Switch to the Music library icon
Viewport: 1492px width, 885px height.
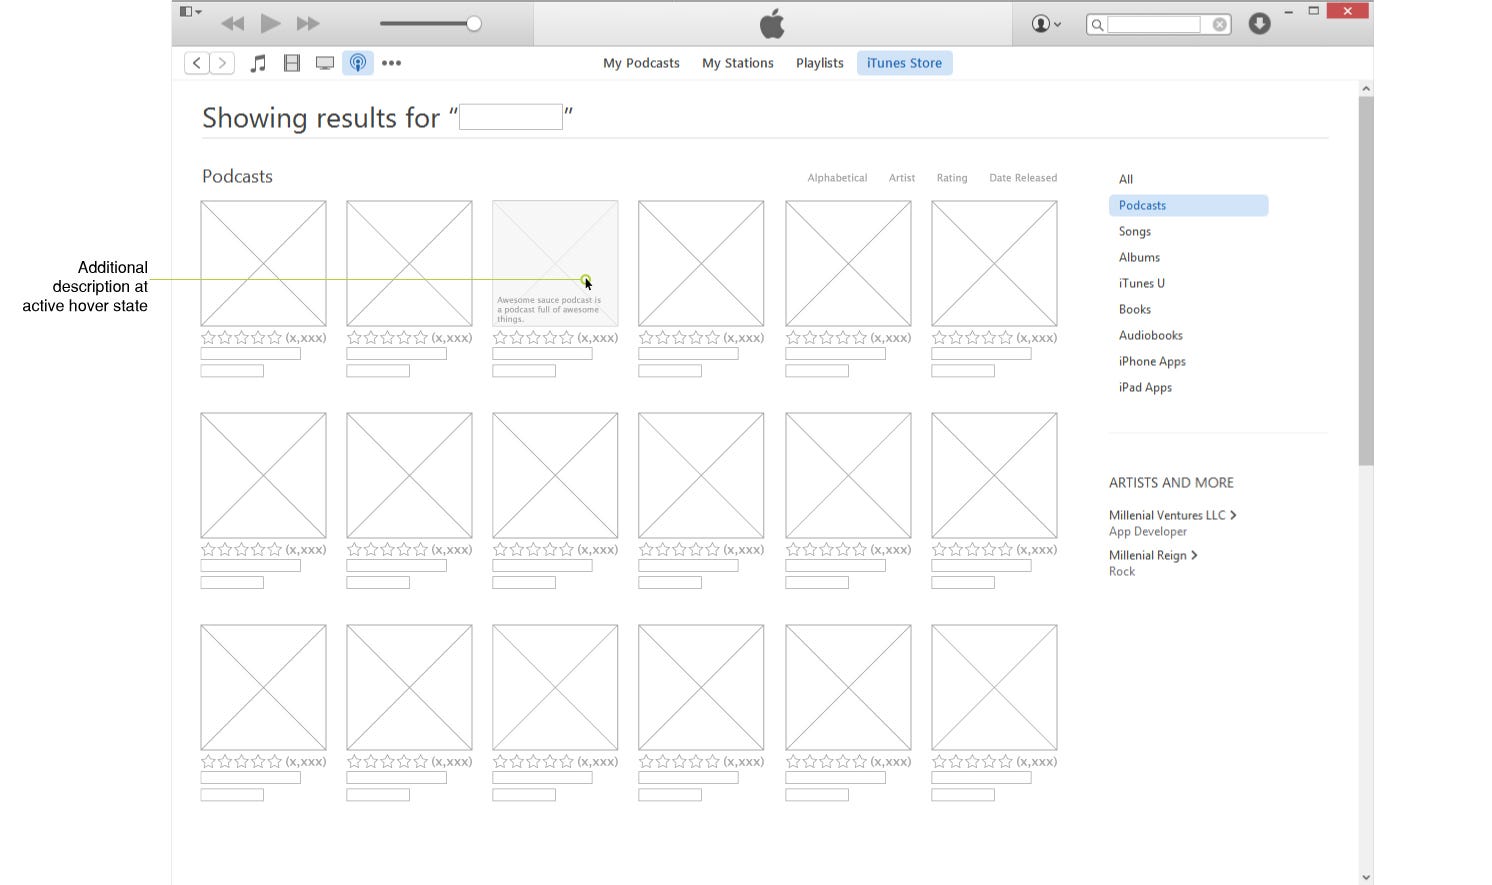pyautogui.click(x=258, y=63)
